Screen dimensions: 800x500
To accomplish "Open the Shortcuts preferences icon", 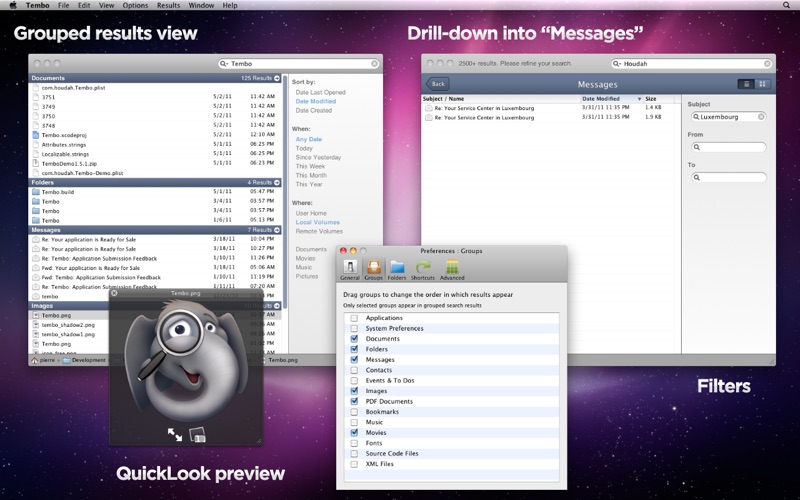I will coord(422,269).
